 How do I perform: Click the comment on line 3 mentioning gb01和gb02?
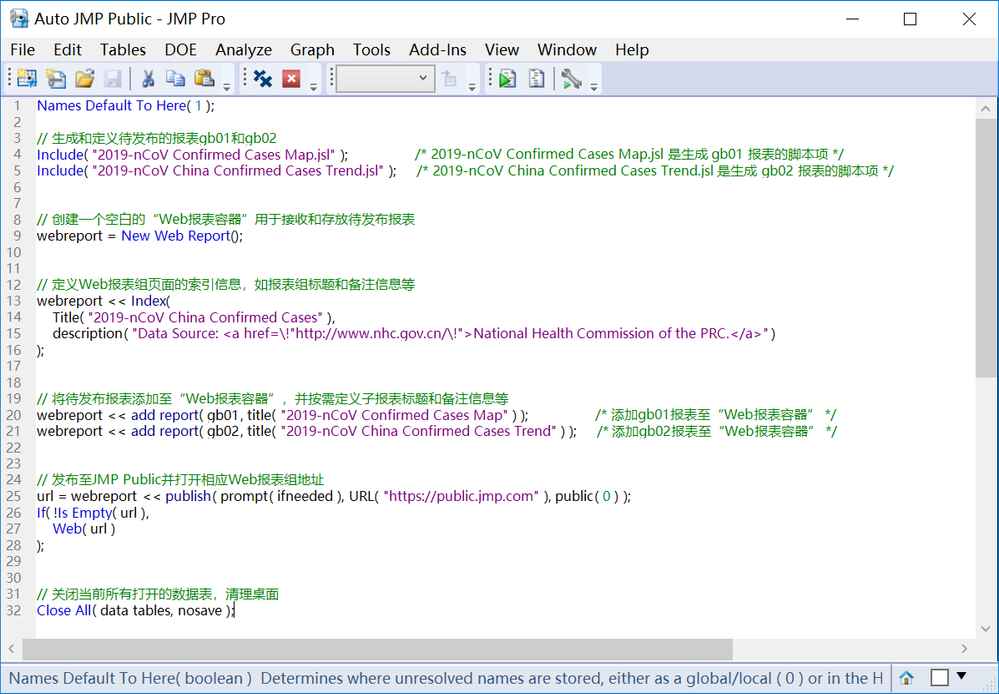click(157, 138)
